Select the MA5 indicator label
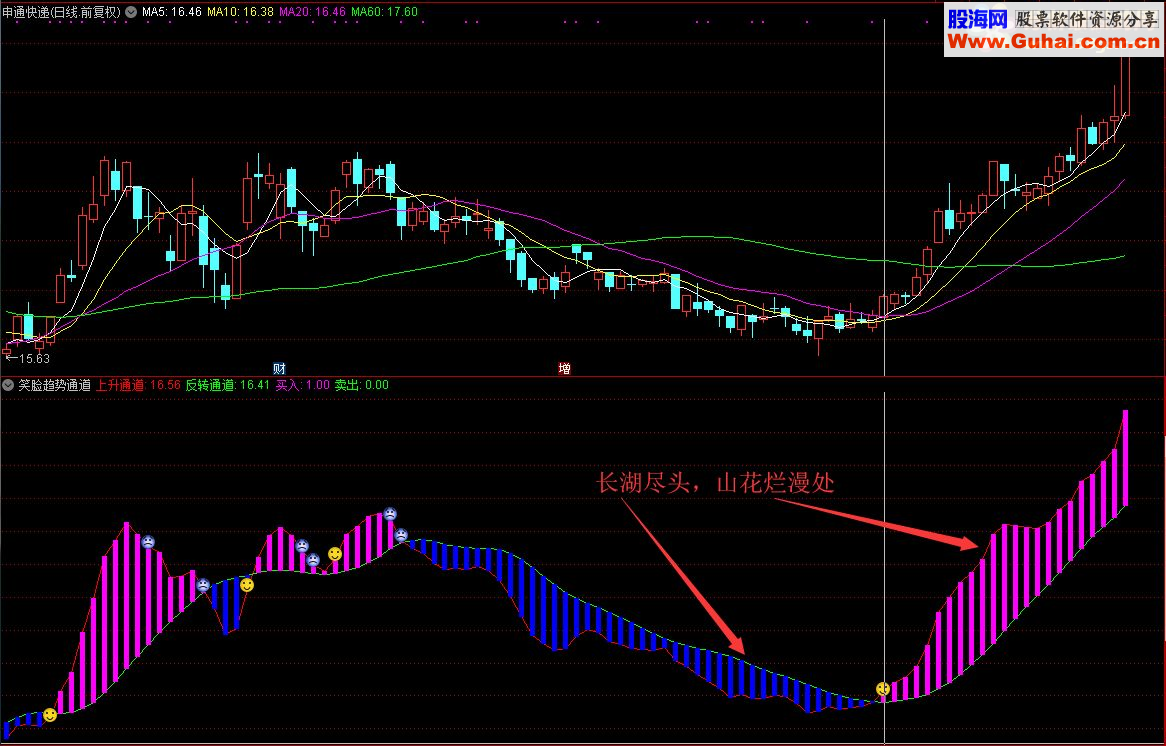This screenshot has height=746, width=1166. tap(172, 12)
